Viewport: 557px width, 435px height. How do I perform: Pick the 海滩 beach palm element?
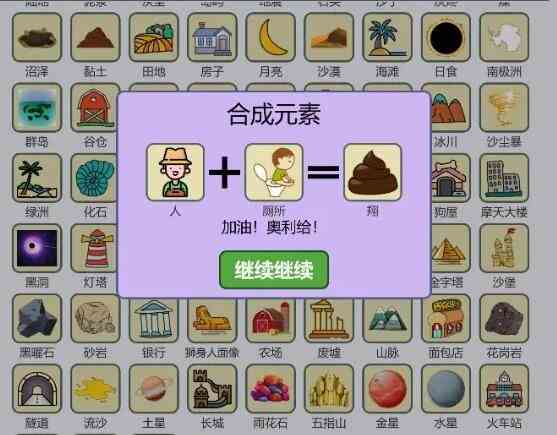pos(388,37)
